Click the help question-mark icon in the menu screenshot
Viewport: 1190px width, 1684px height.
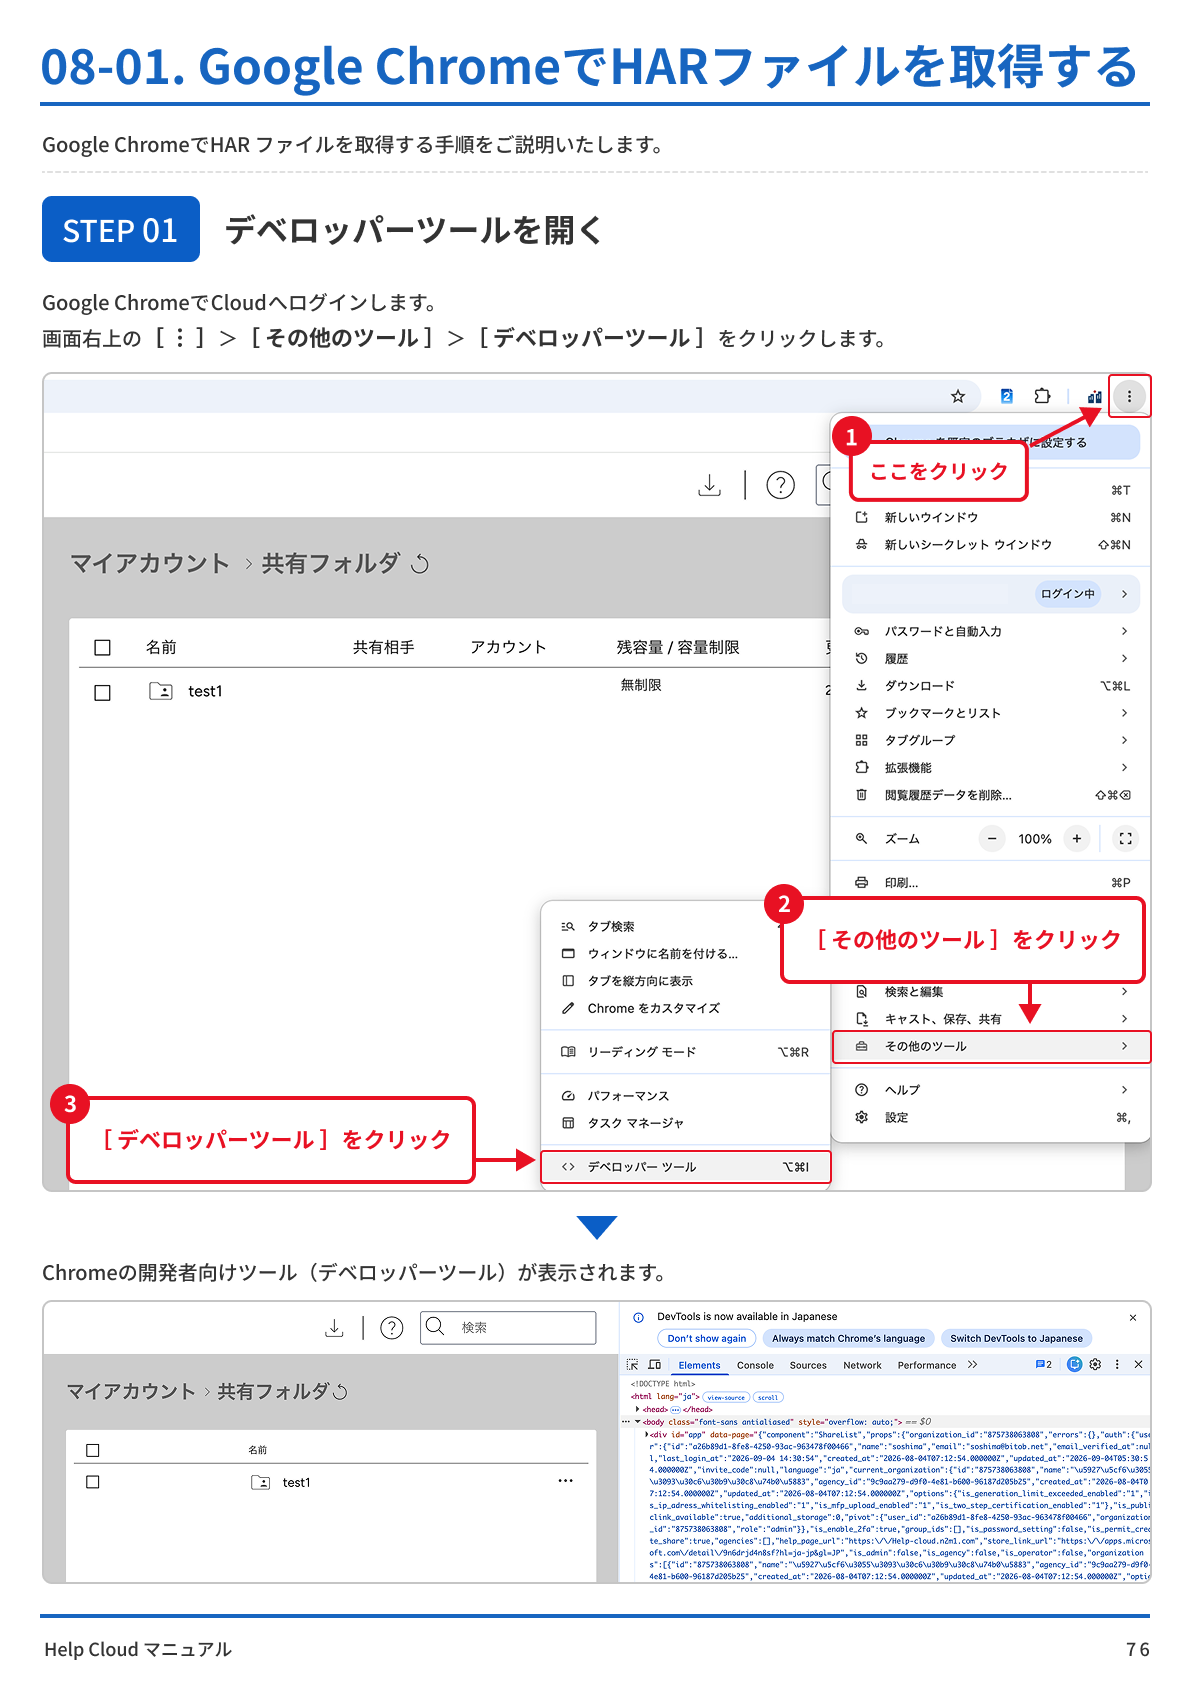780,485
